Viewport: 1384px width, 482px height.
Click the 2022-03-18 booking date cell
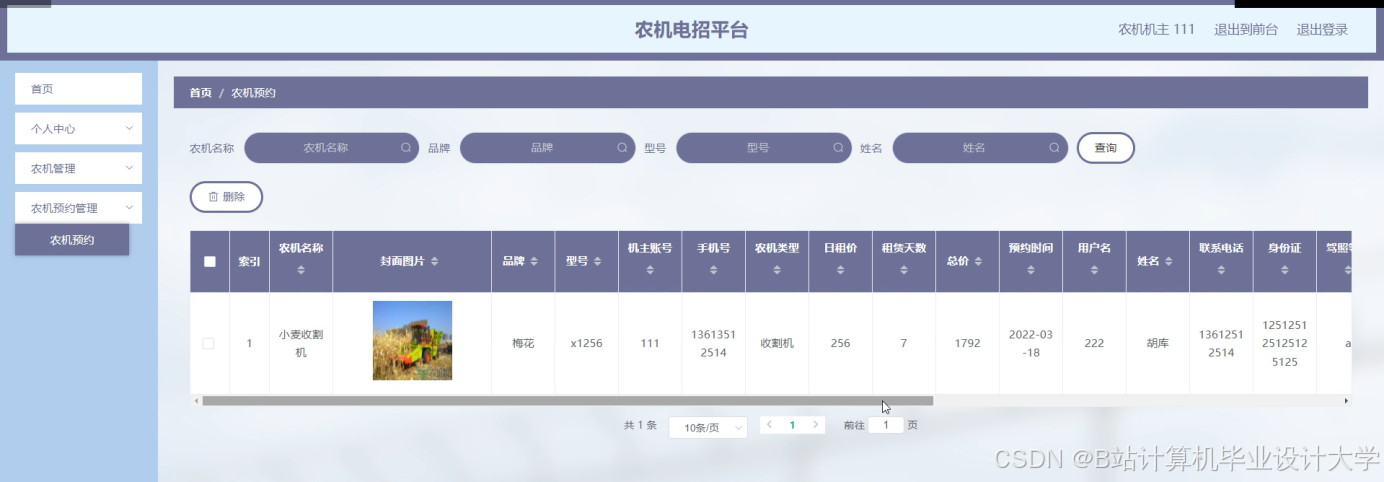click(x=1030, y=343)
